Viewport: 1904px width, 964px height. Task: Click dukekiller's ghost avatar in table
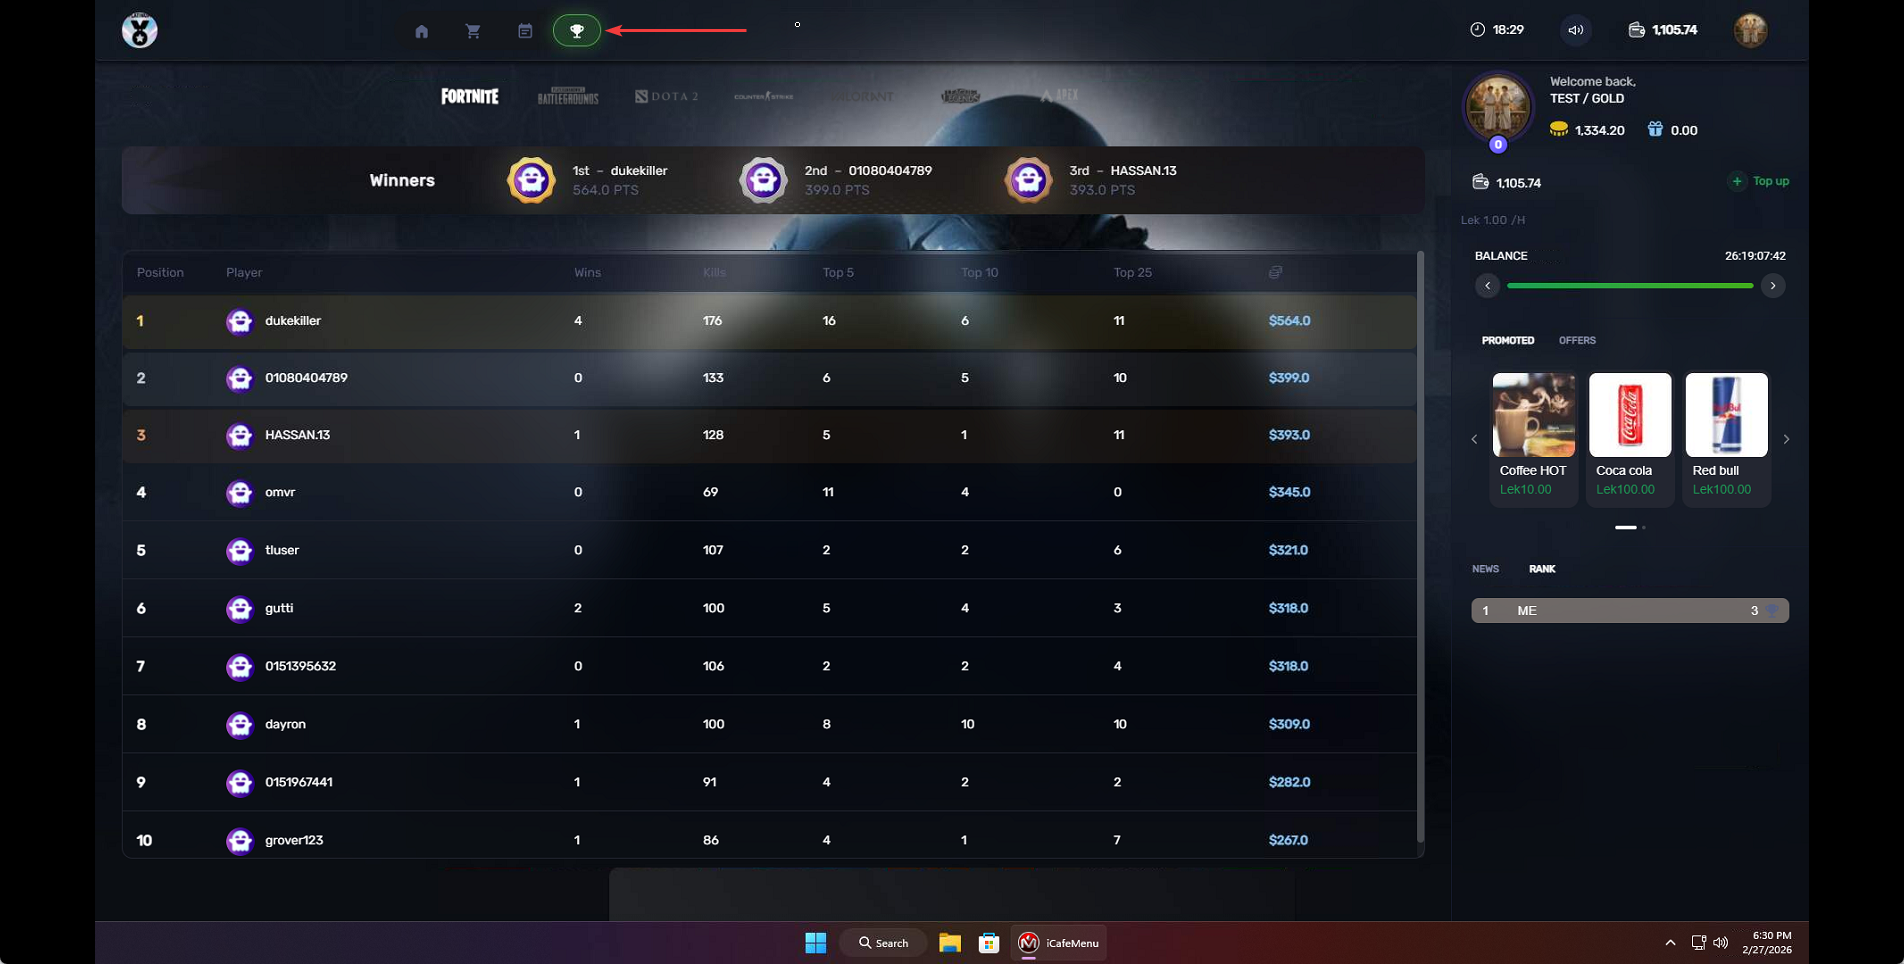239,321
